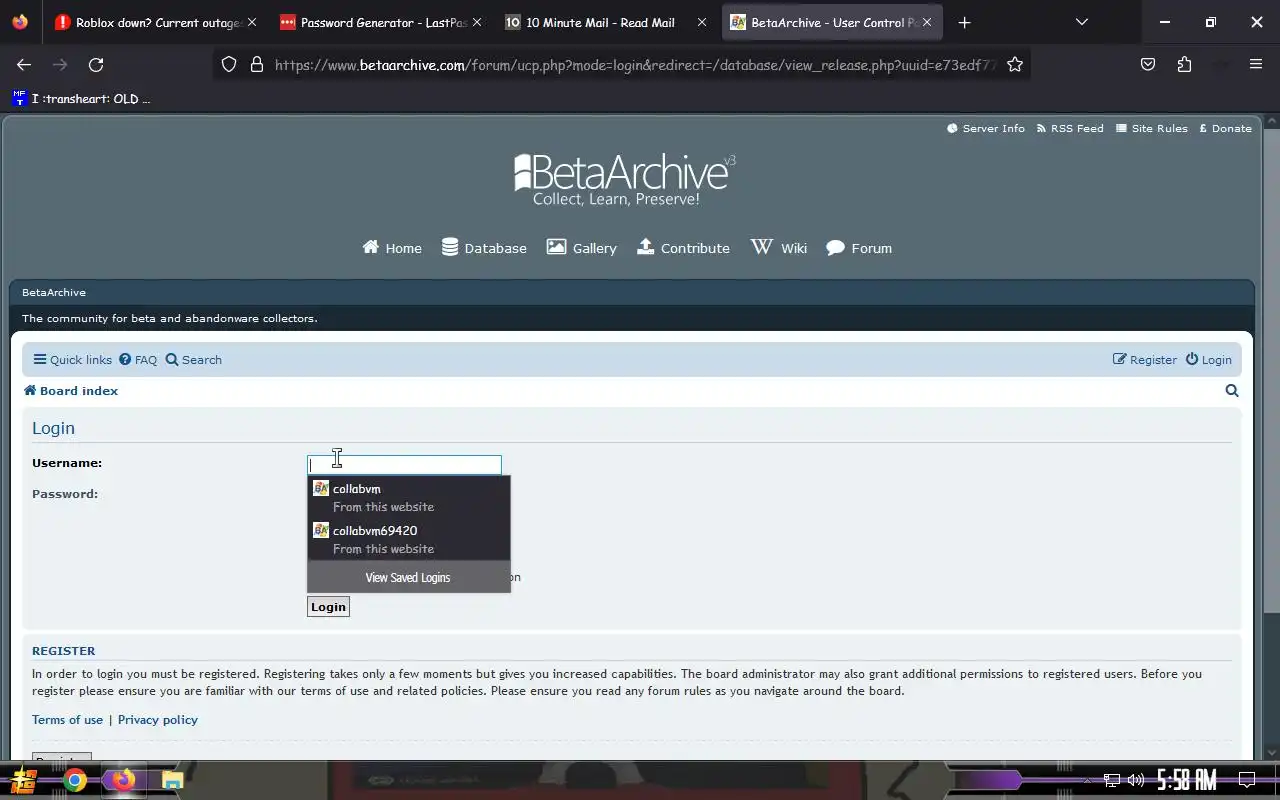Focus the betaarchive.com URL address bar
1280x800 pixels.
(635, 65)
